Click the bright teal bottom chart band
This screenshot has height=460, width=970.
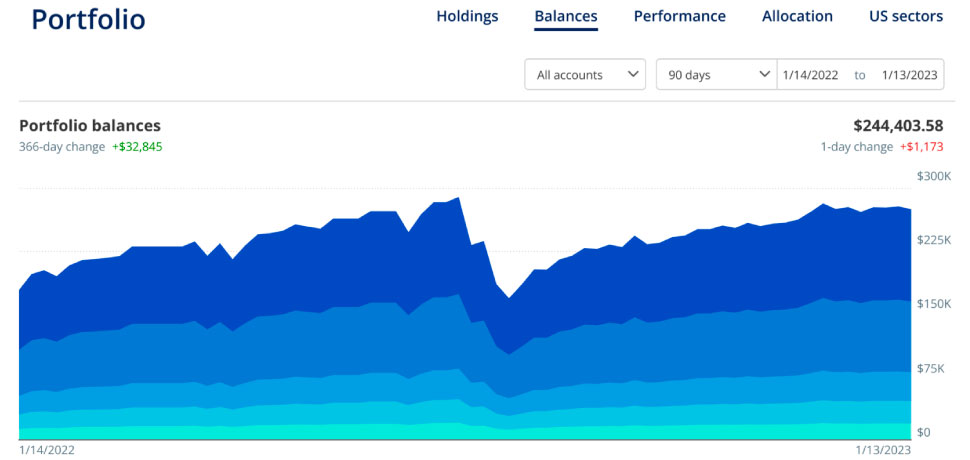(x=300, y=432)
